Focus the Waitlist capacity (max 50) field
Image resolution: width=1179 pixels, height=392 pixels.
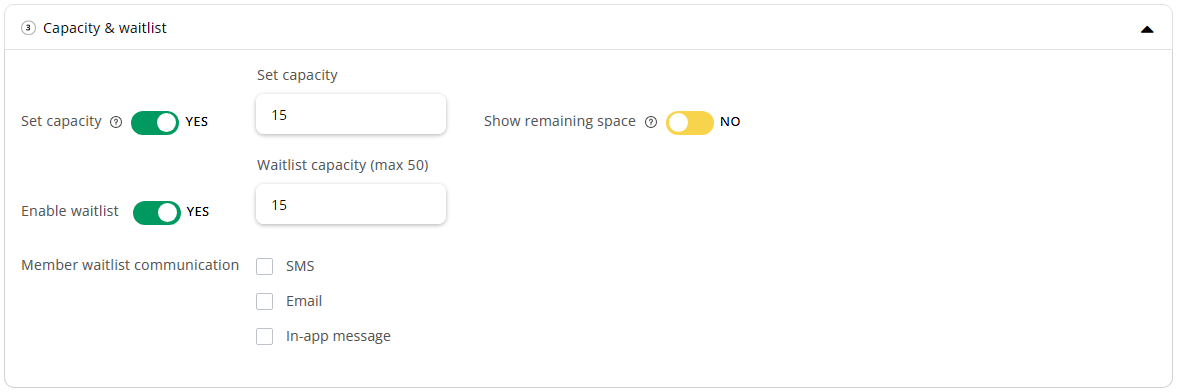coord(351,204)
